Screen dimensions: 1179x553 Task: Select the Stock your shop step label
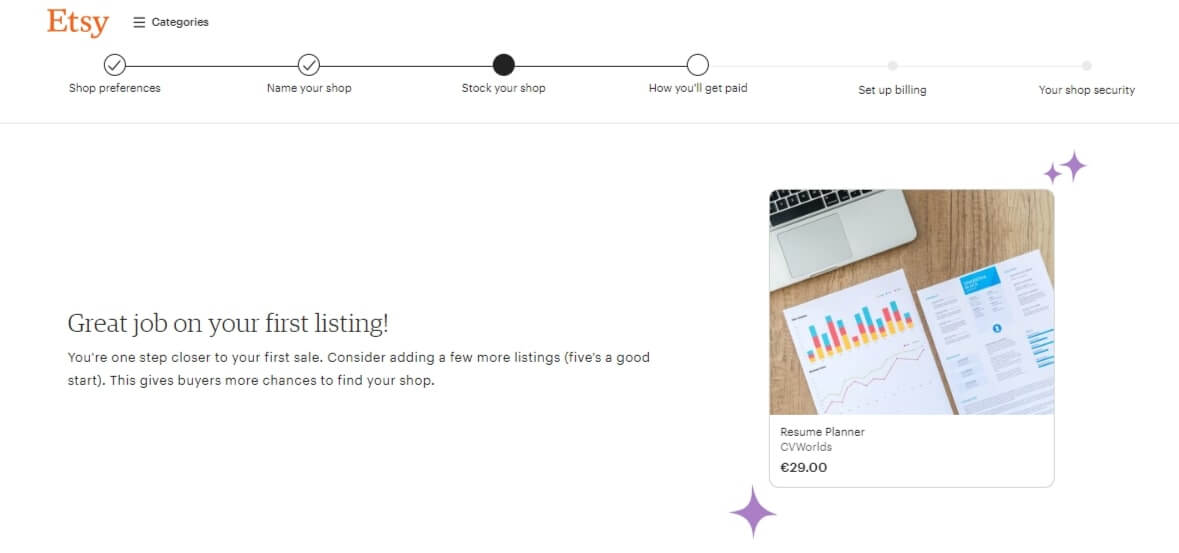(x=504, y=88)
